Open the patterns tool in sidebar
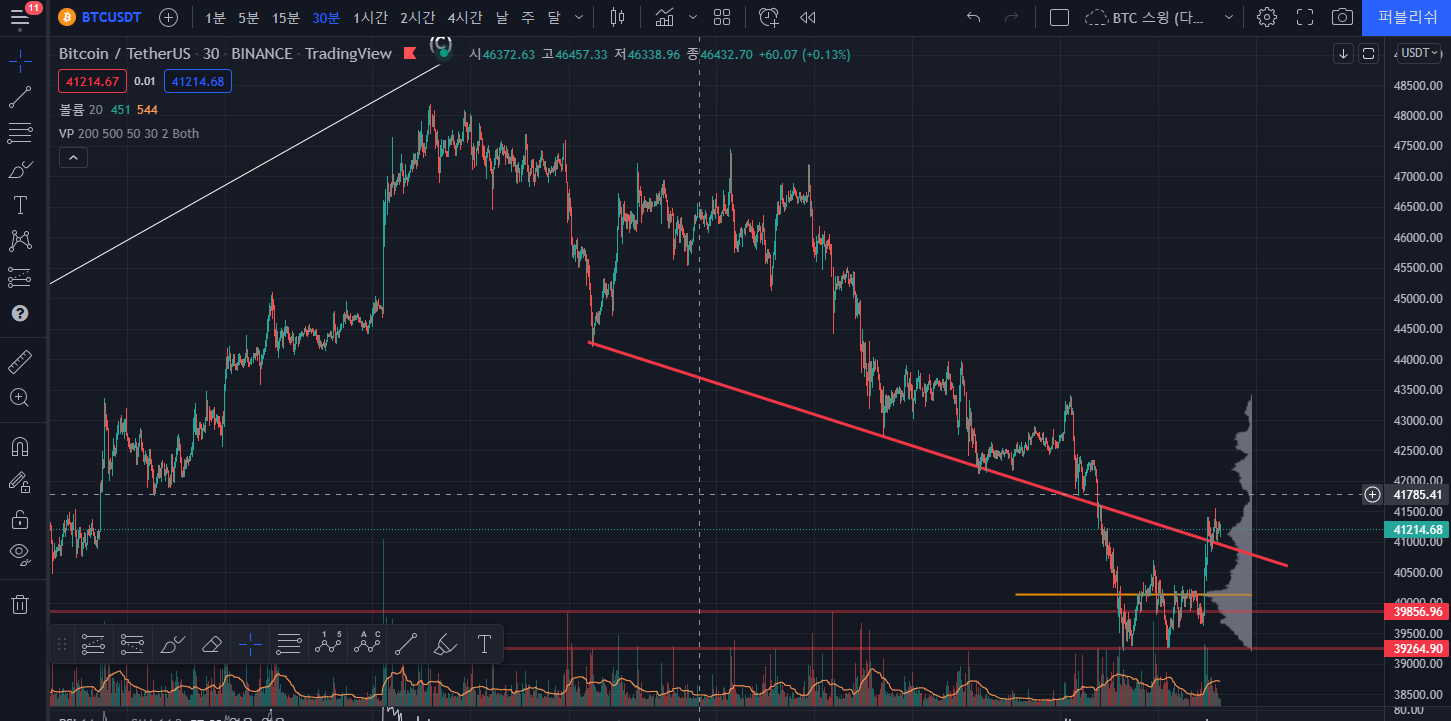Screen dimensions: 1451x721 pos(20,241)
